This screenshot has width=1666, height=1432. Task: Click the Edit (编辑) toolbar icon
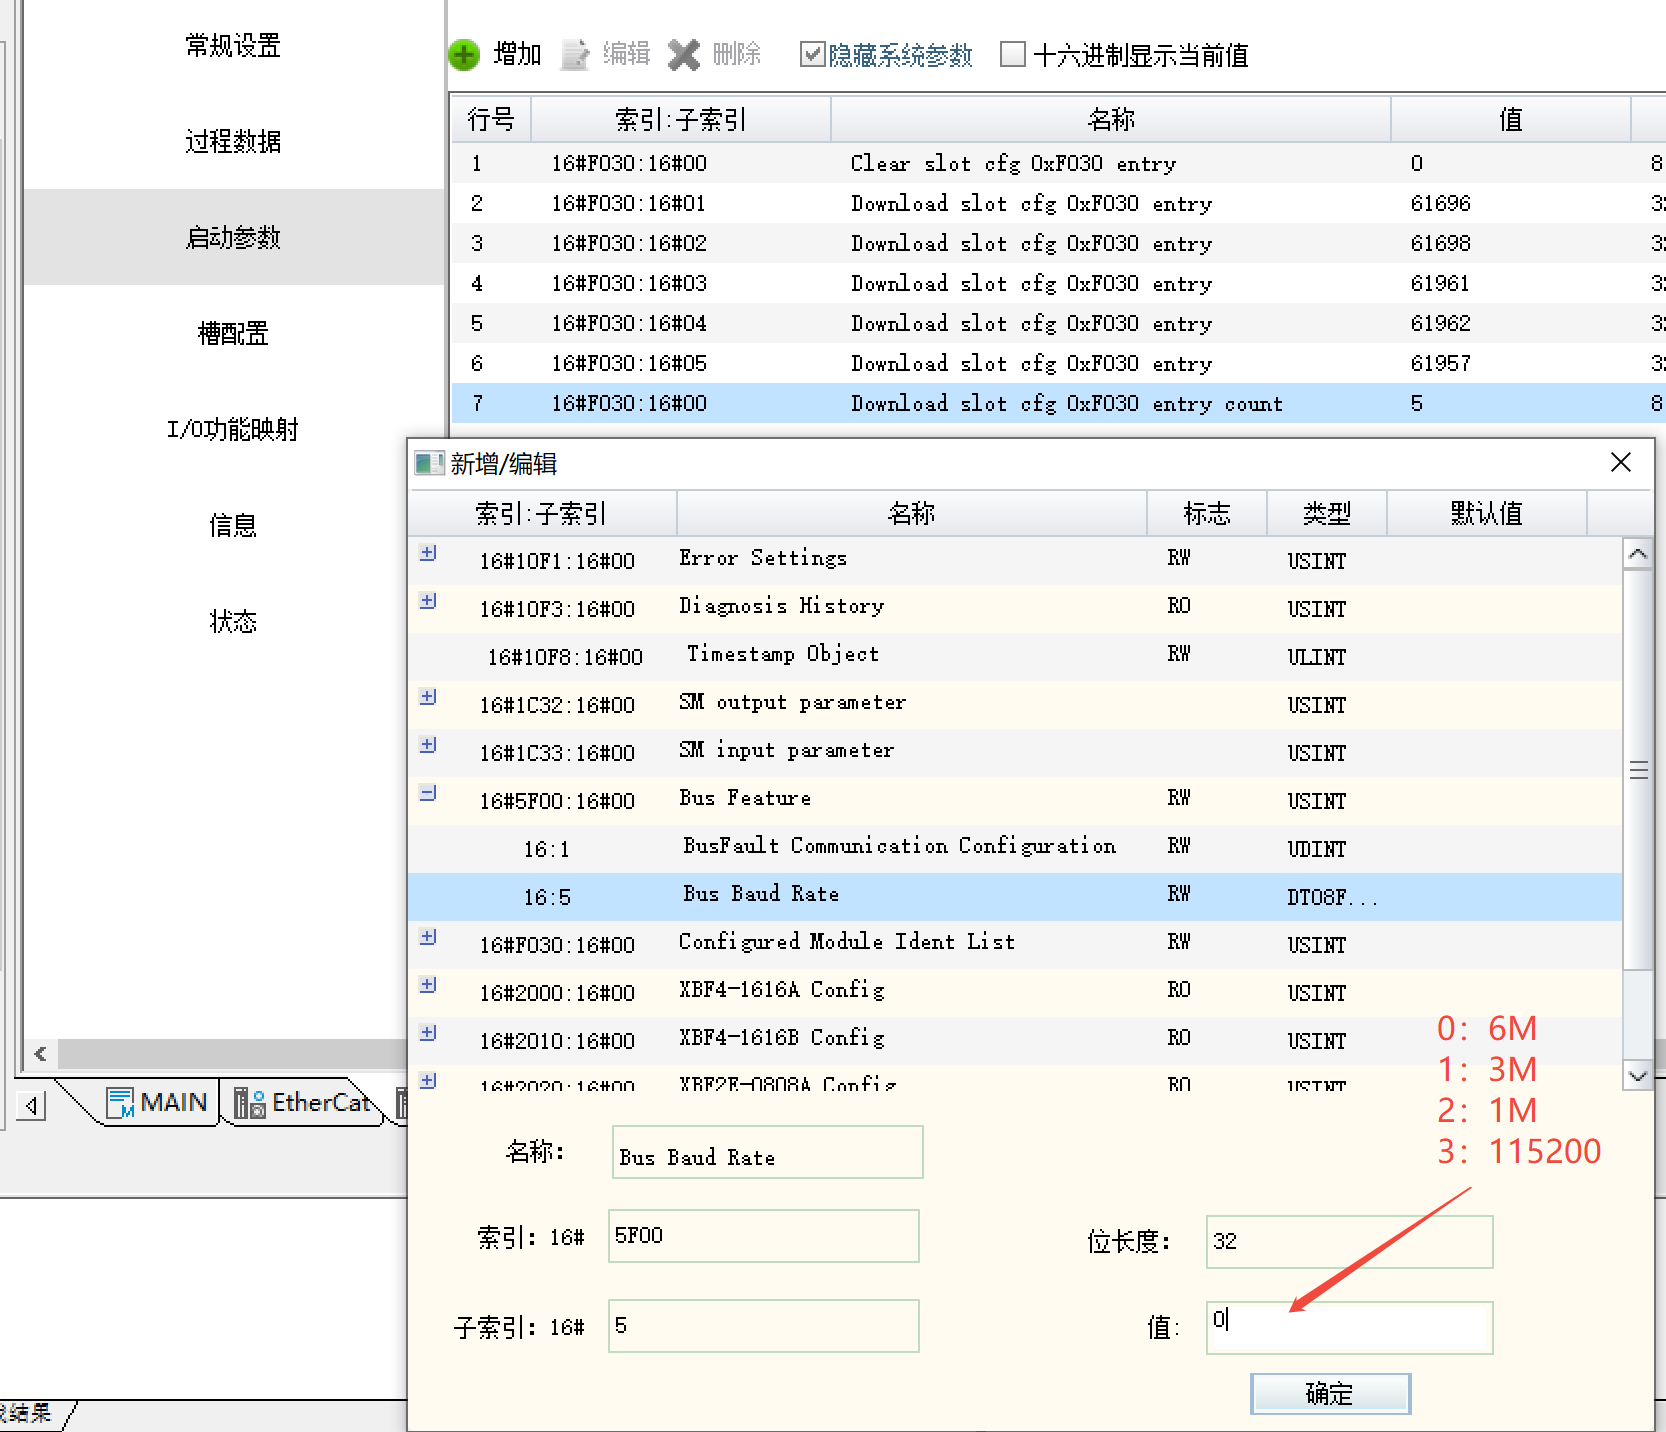[575, 55]
